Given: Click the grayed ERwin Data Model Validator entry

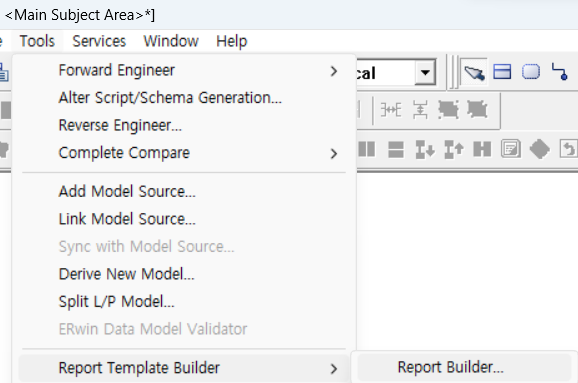Looking at the screenshot, I should click(184, 329).
